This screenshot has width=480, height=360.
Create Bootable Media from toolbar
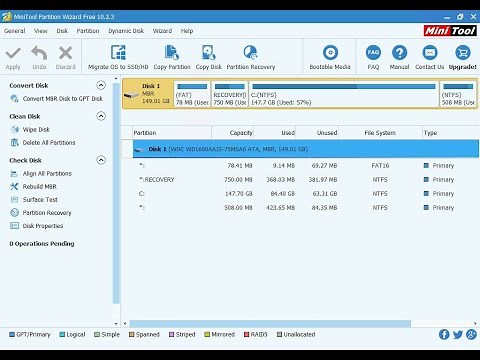(330, 57)
